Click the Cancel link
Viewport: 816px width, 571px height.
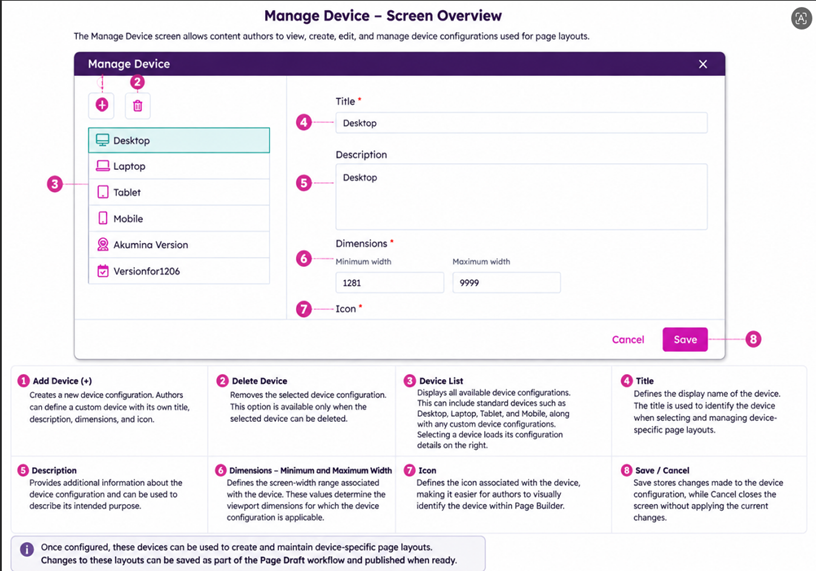point(628,339)
